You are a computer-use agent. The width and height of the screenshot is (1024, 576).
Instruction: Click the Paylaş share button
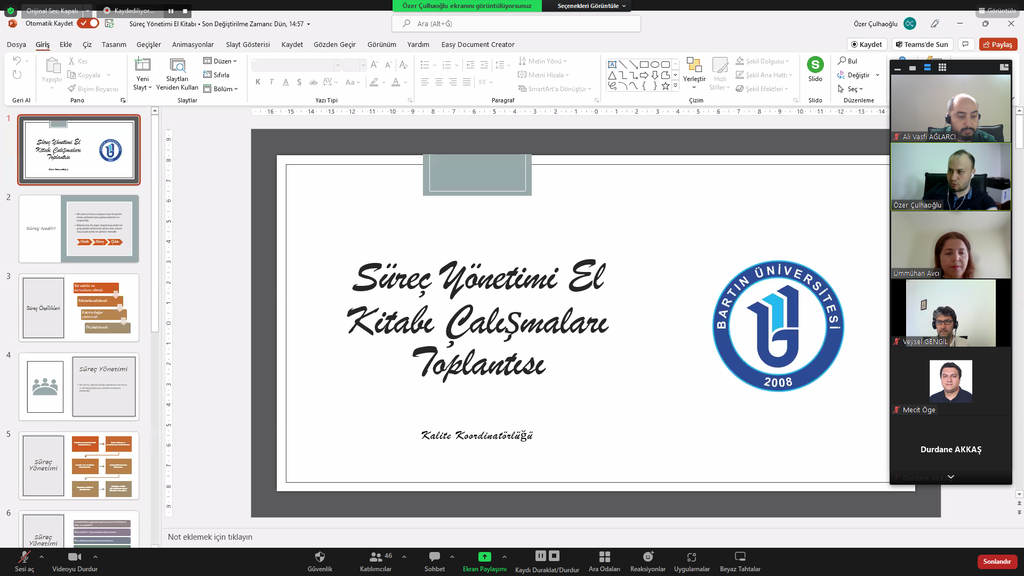click(998, 44)
